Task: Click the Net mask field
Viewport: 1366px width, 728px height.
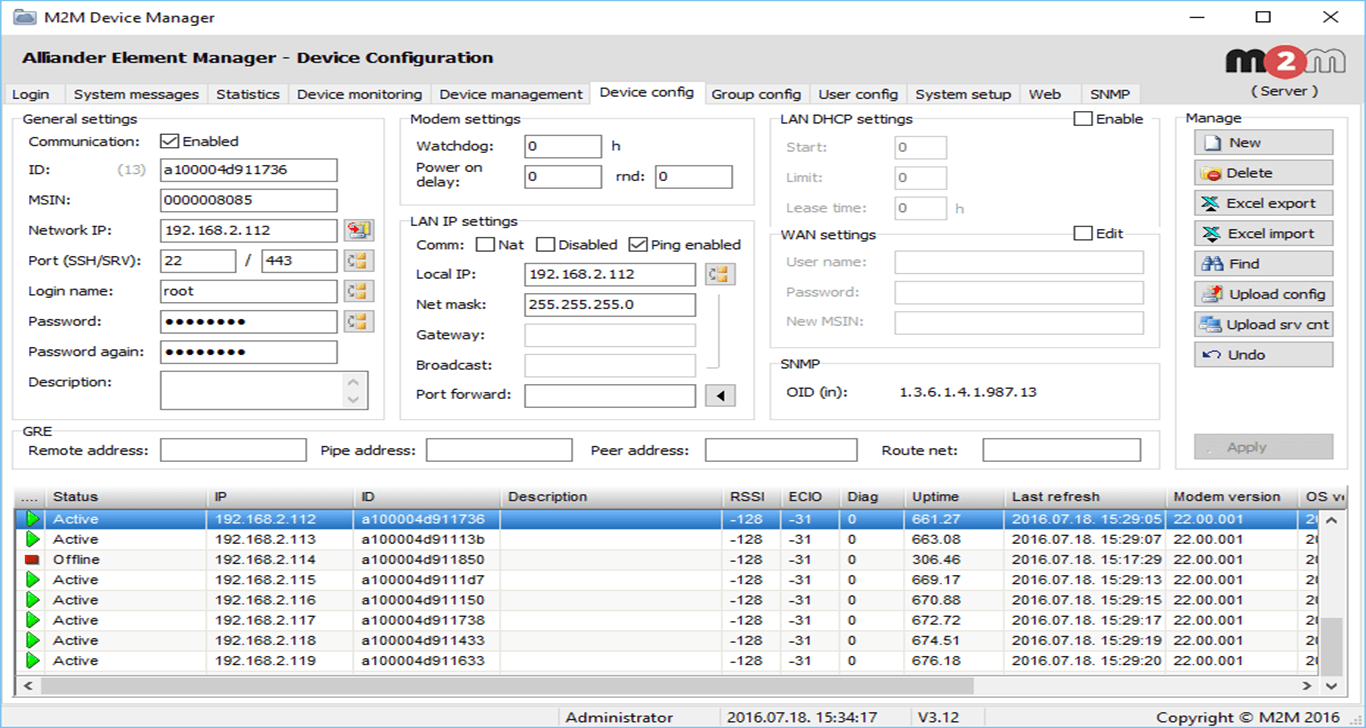Action: click(x=610, y=304)
